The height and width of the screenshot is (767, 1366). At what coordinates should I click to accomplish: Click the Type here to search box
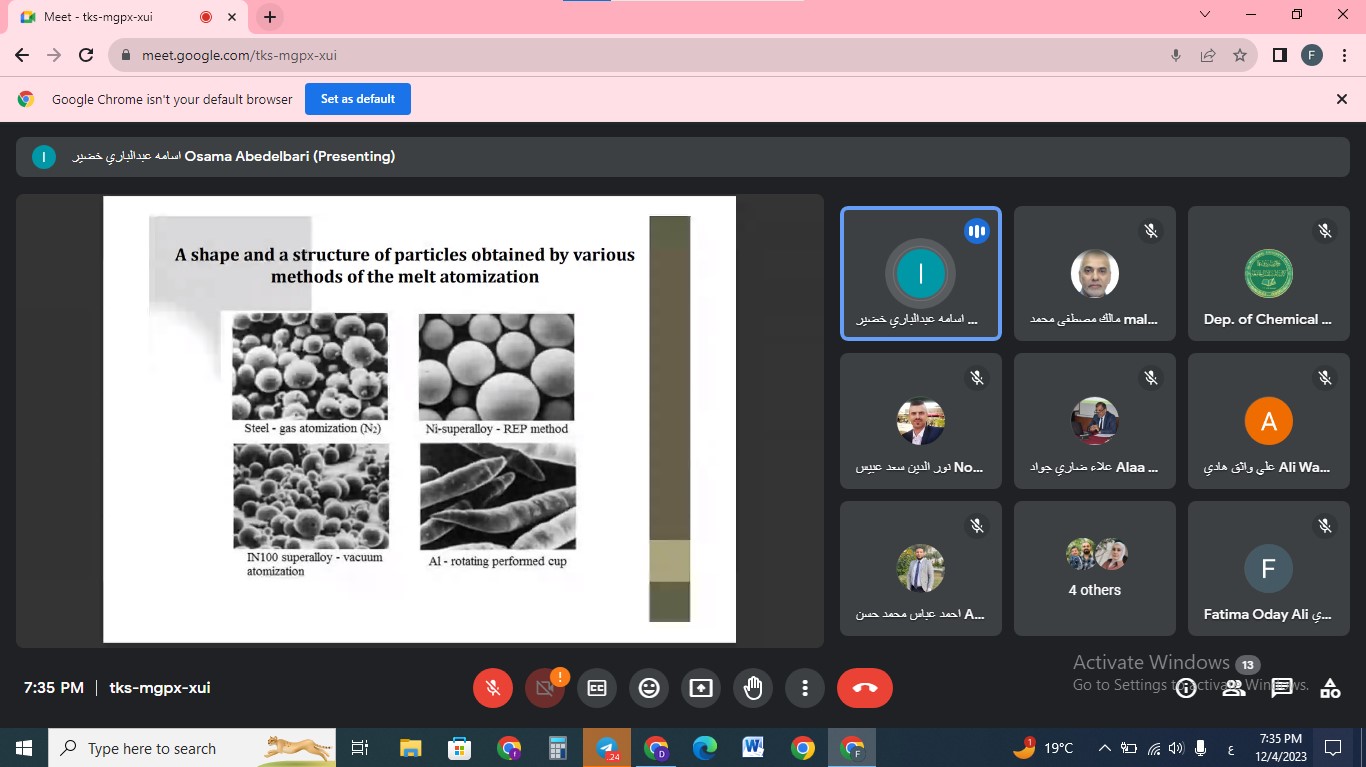tap(193, 748)
